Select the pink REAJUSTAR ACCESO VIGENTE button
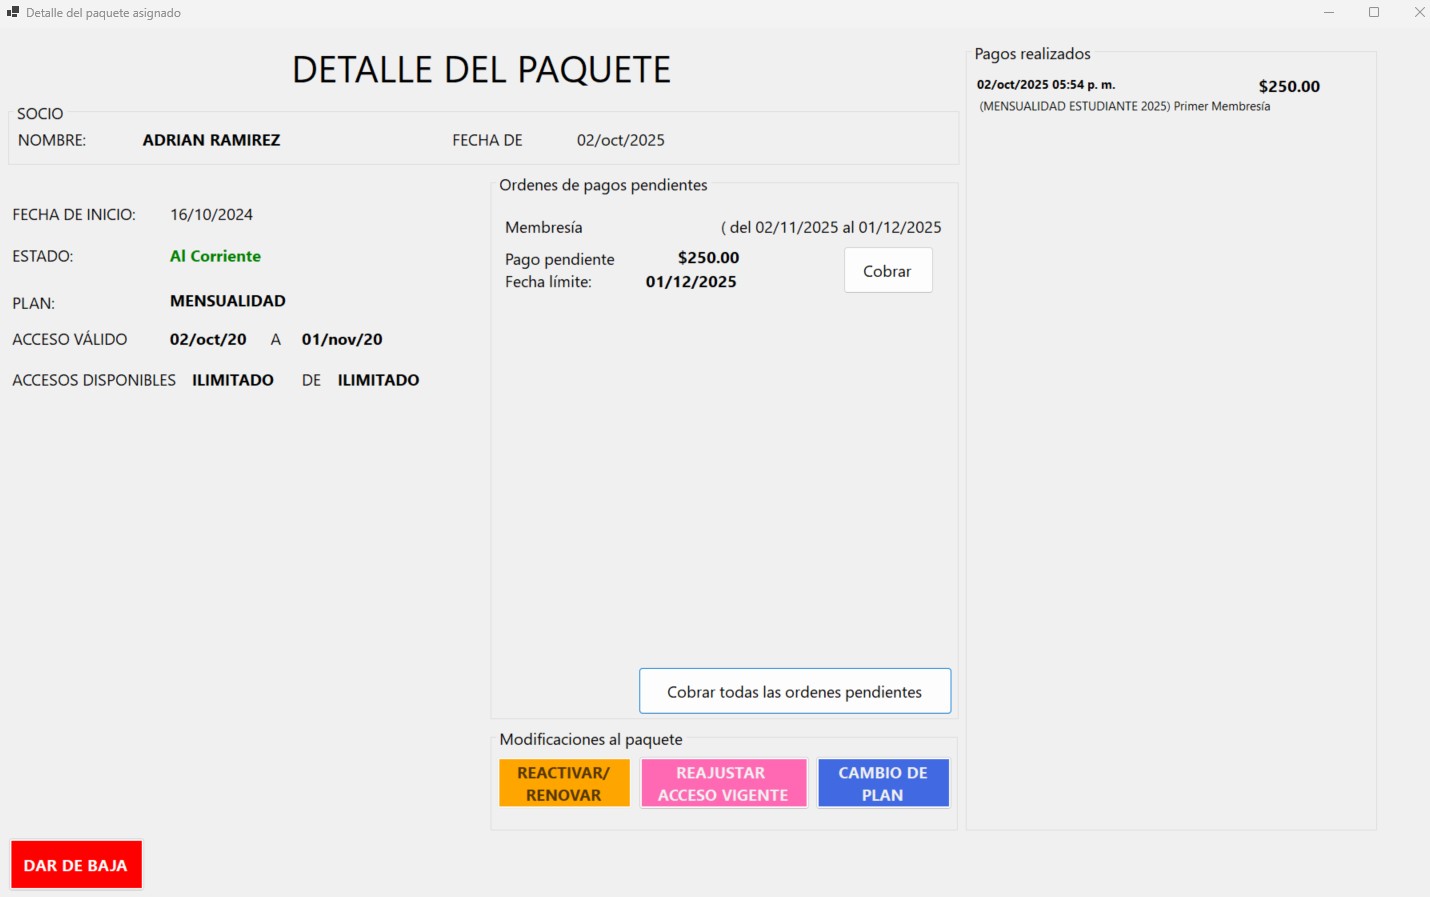The image size is (1430, 897). (x=723, y=783)
